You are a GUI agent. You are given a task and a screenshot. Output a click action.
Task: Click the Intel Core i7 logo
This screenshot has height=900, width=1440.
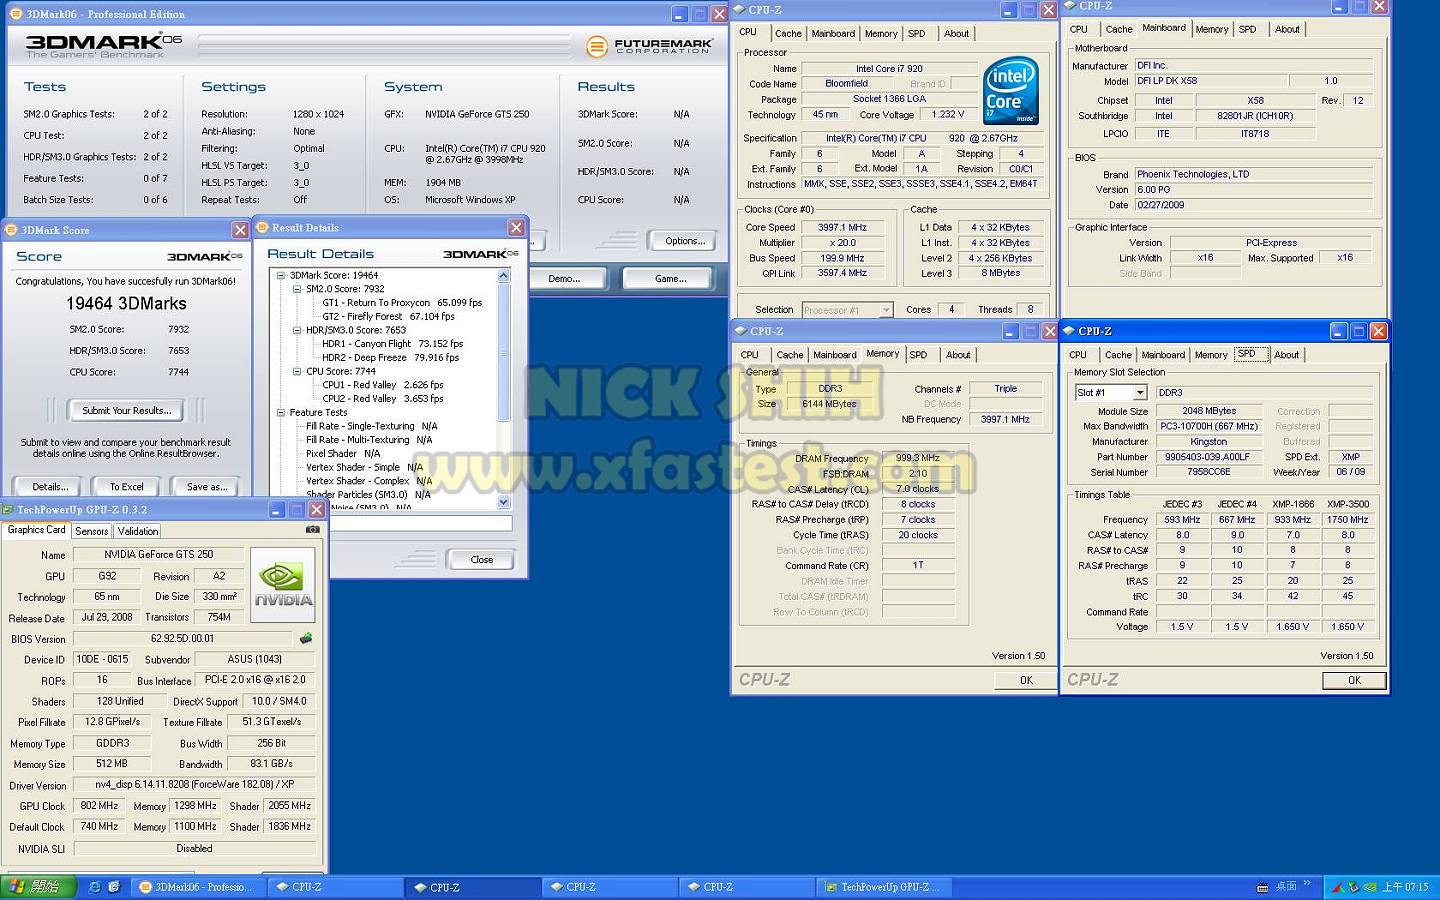(1010, 90)
